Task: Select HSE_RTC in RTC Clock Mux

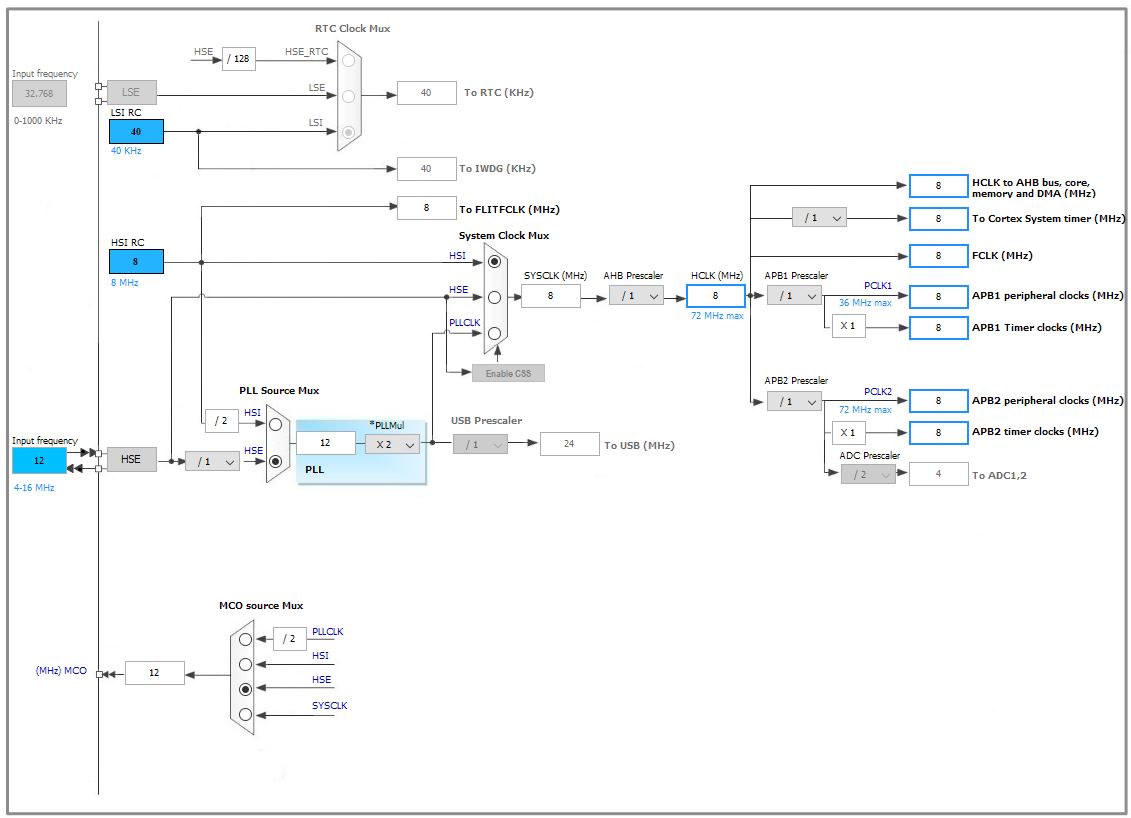Action: 348,61
